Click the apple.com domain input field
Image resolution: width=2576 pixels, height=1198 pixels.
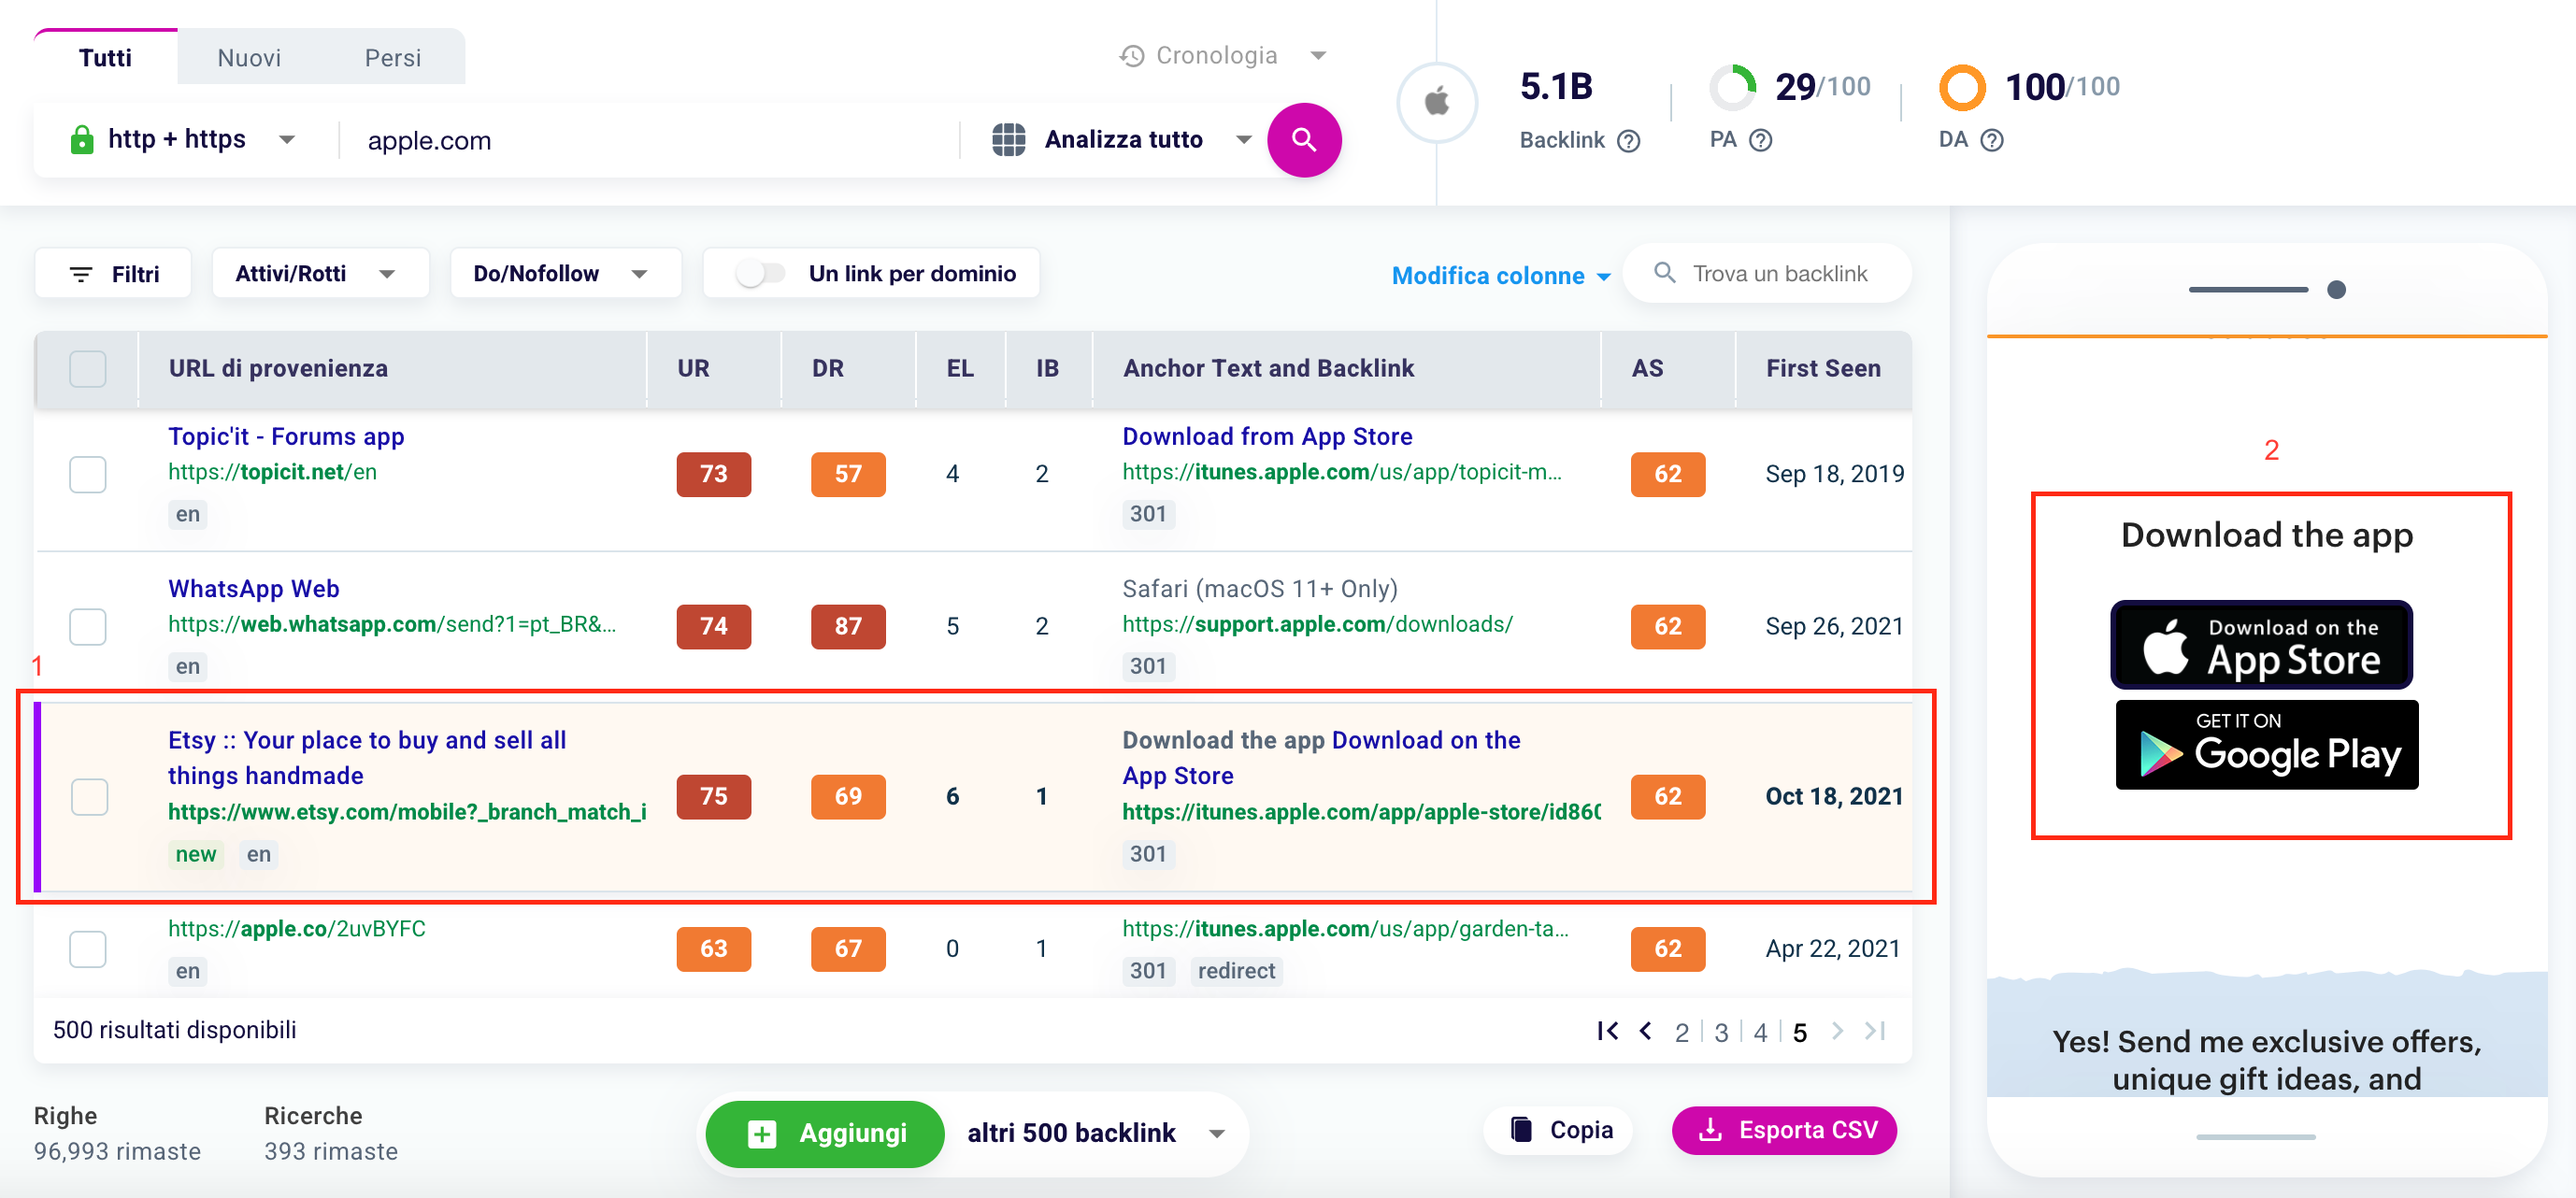[x=648, y=140]
